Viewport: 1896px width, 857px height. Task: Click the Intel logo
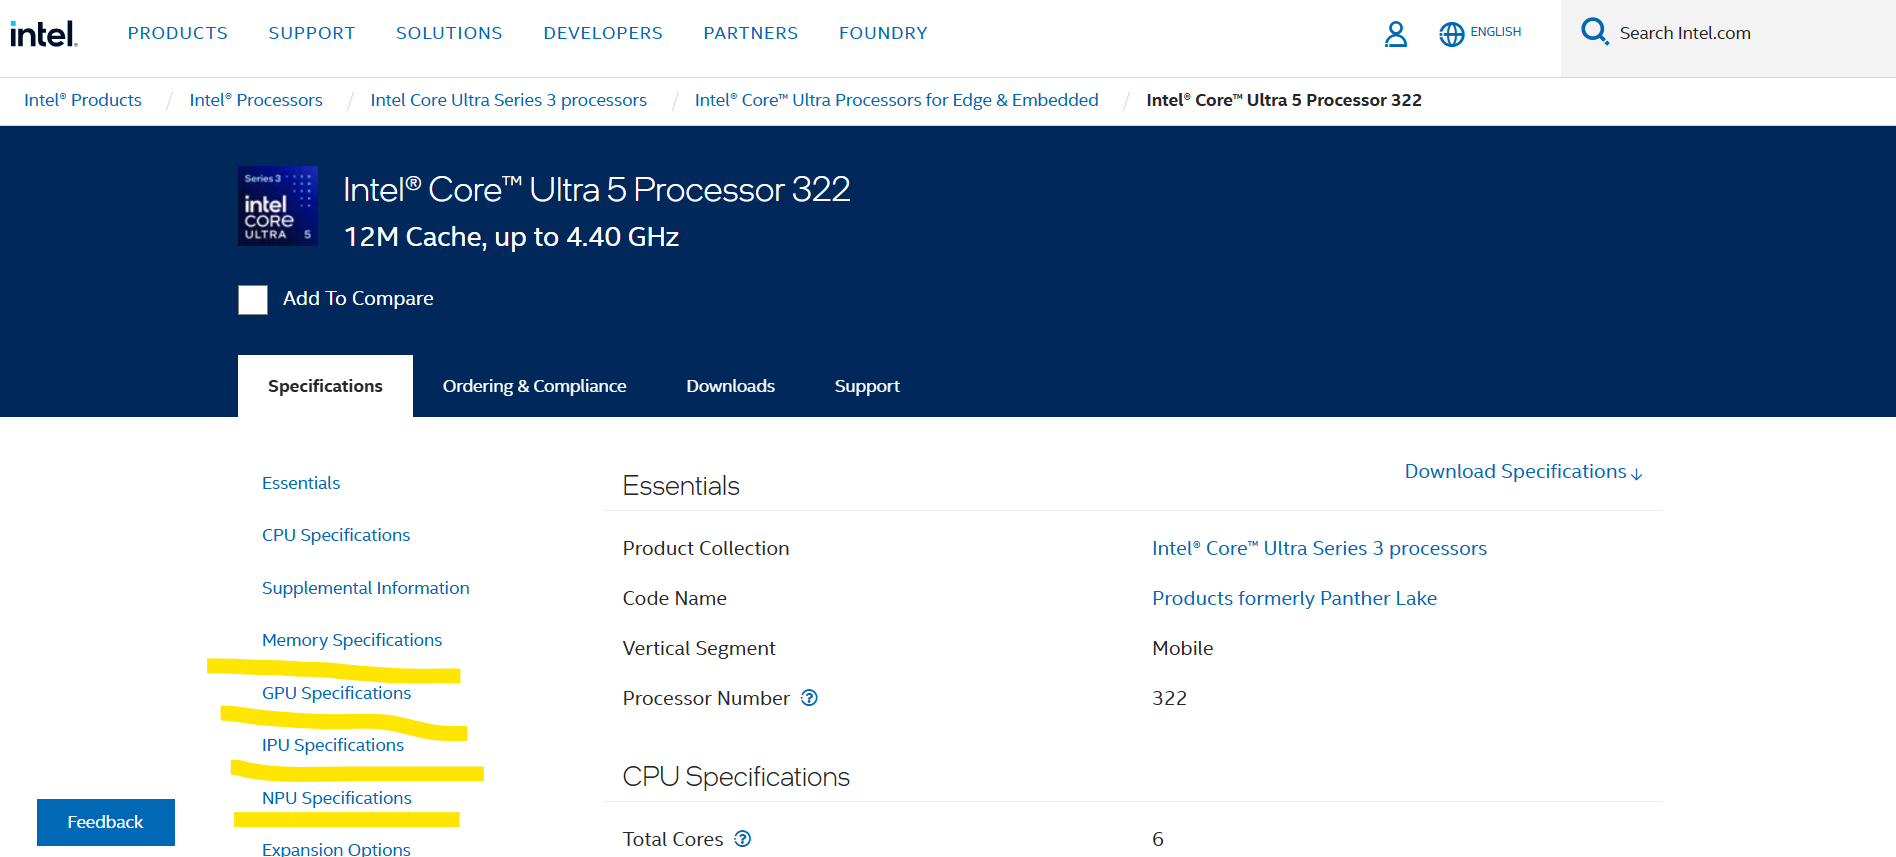[43, 34]
